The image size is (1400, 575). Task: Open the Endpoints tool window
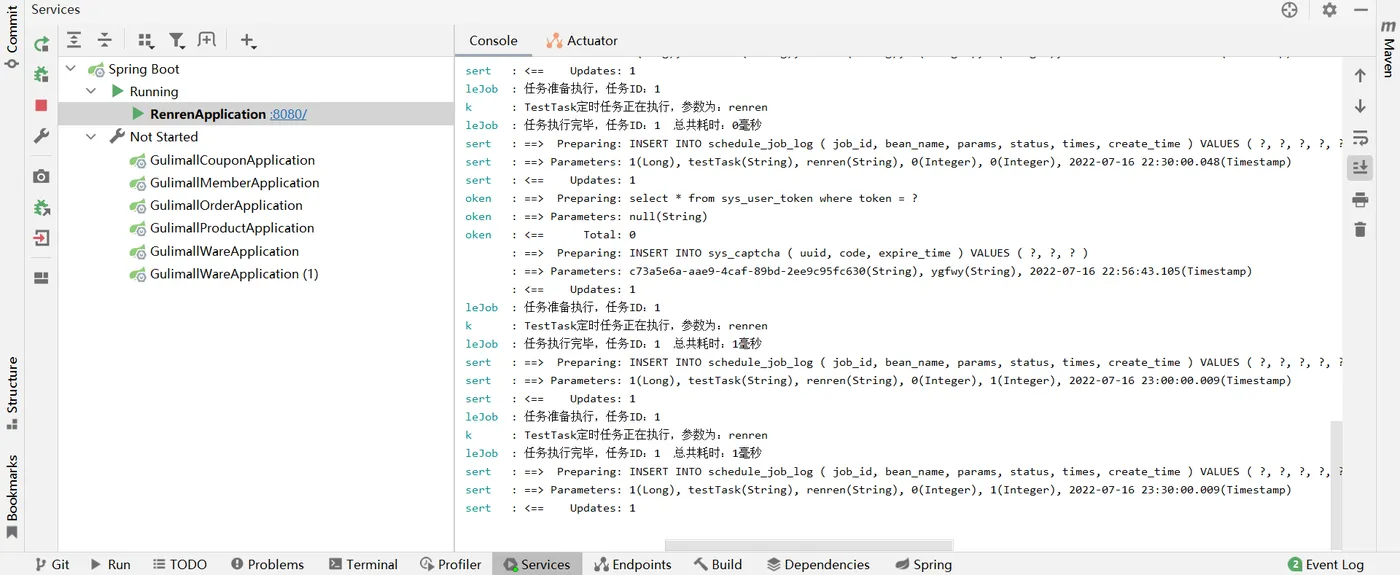[x=633, y=564]
